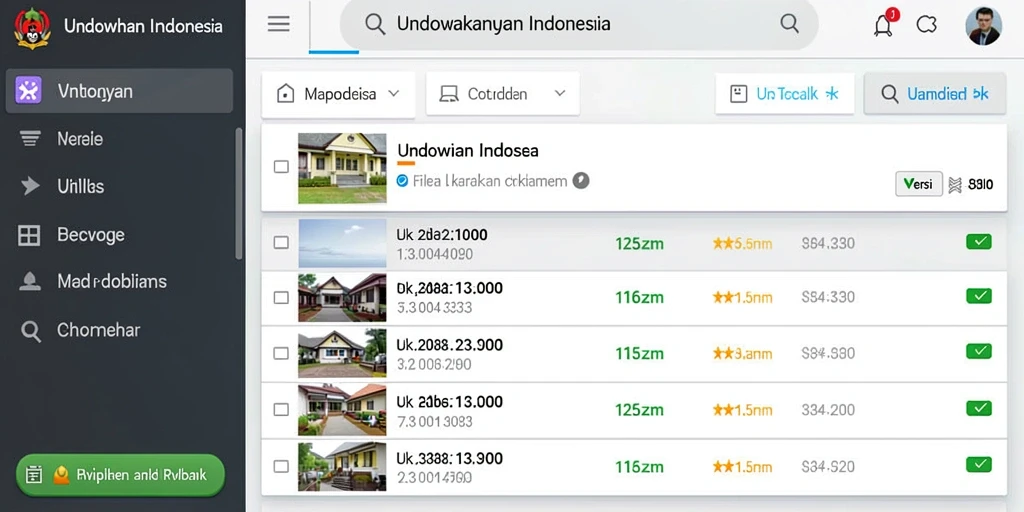The width and height of the screenshot is (1024, 512).
Task: Toggle green checkmark in 334.200 row
Action: click(978, 408)
